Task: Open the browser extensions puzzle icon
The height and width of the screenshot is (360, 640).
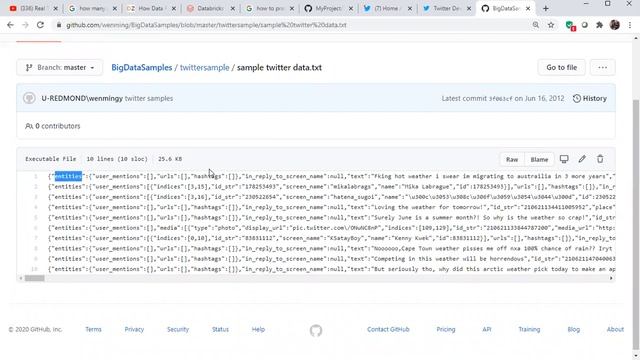Action: coord(599,25)
